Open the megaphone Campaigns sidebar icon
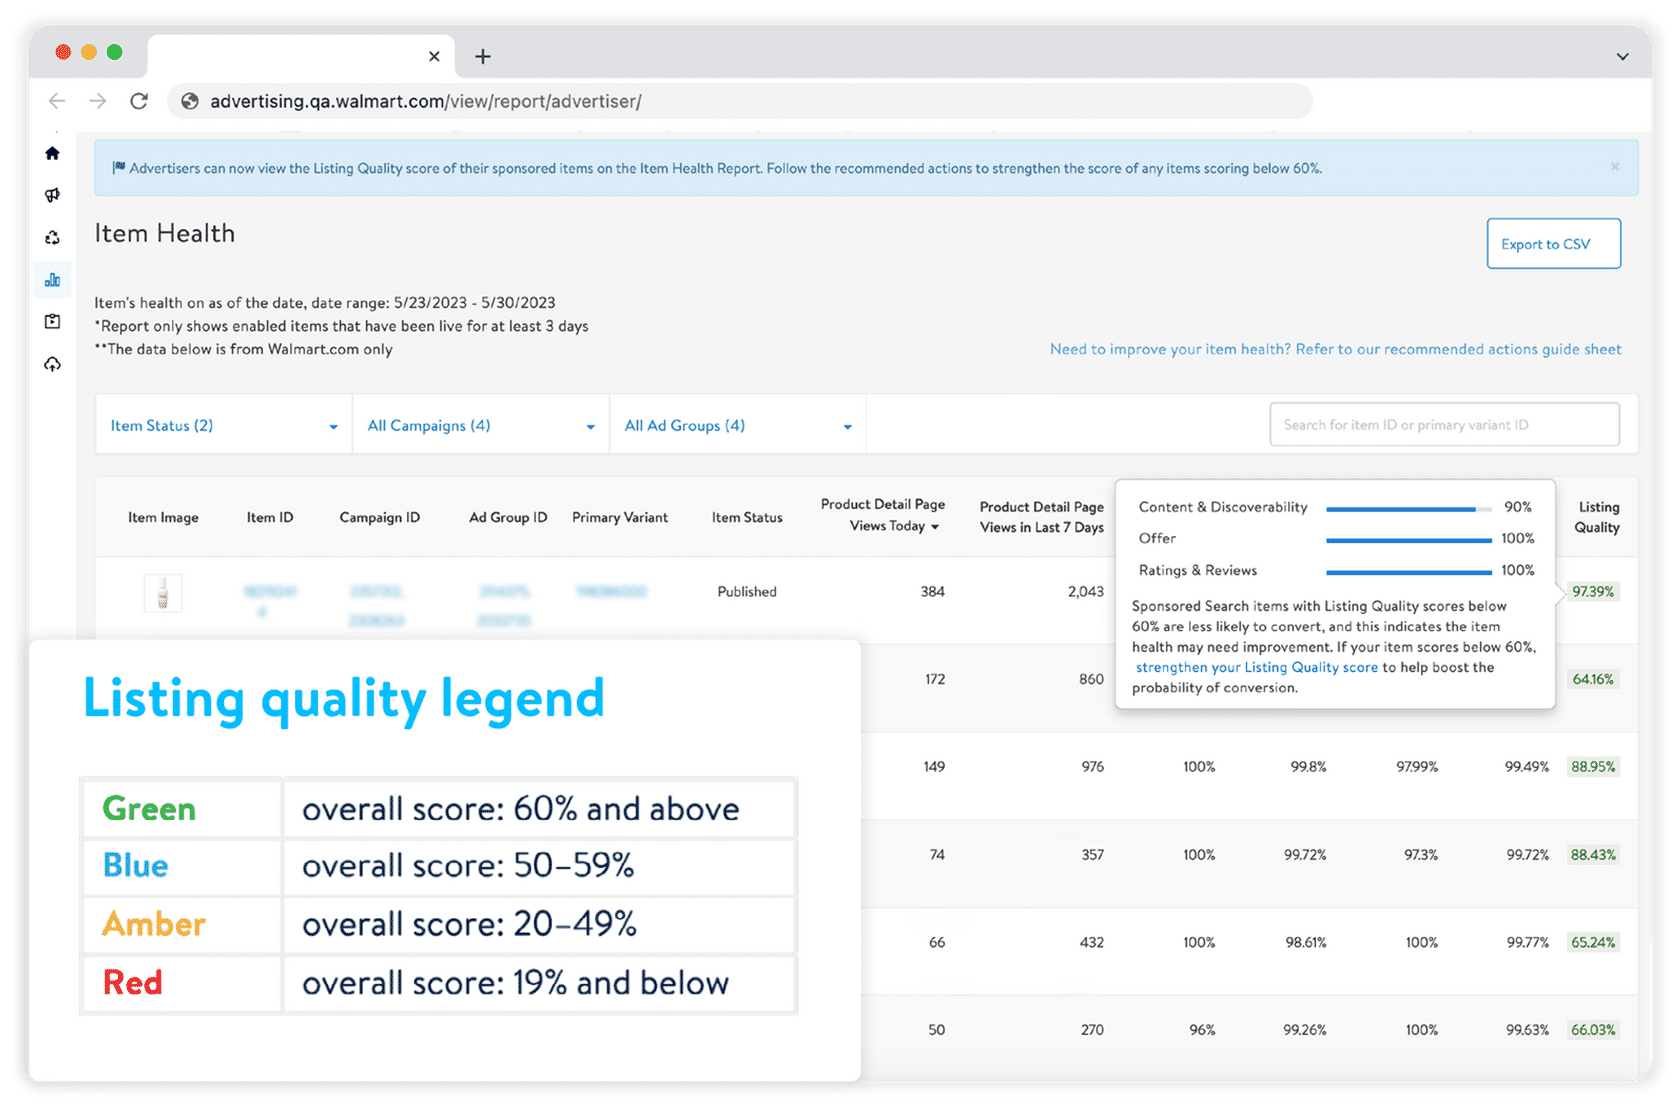1680x1107 pixels. pos(53,195)
